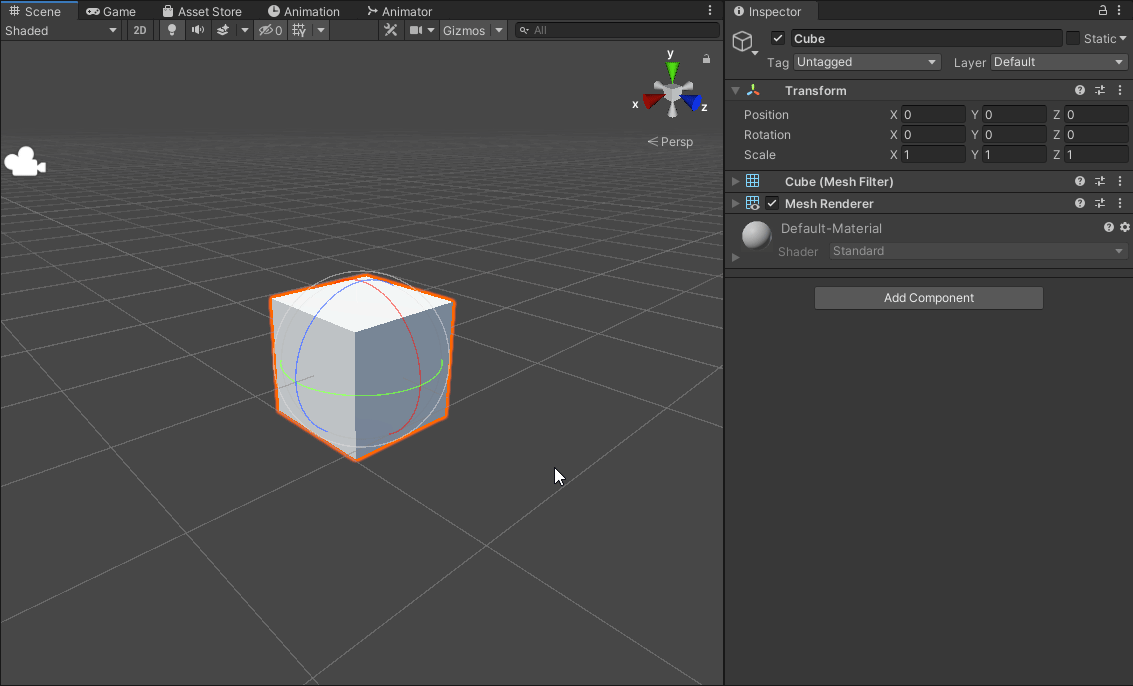1133x686 pixels.
Task: Click the Gizmos button
Action: (465, 30)
